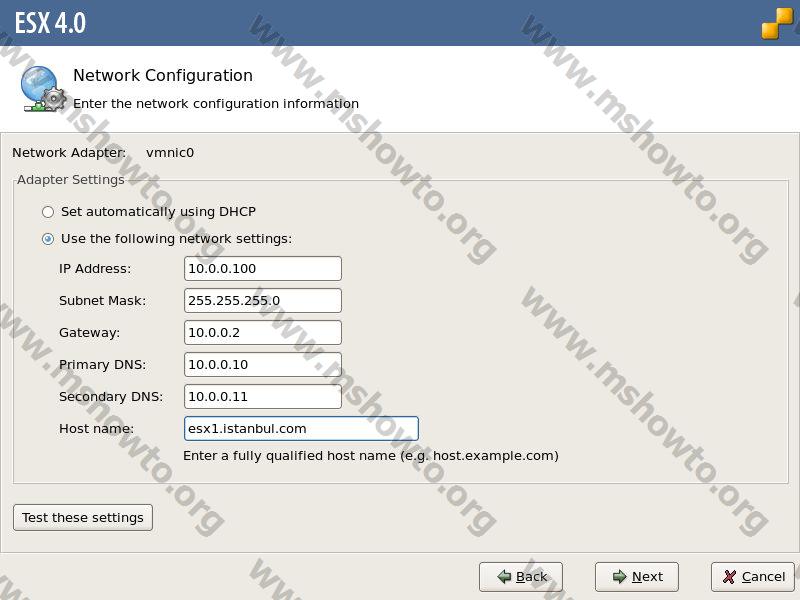Select 'Use the following network settings' option
Screen dimensions: 800x600
point(48,239)
